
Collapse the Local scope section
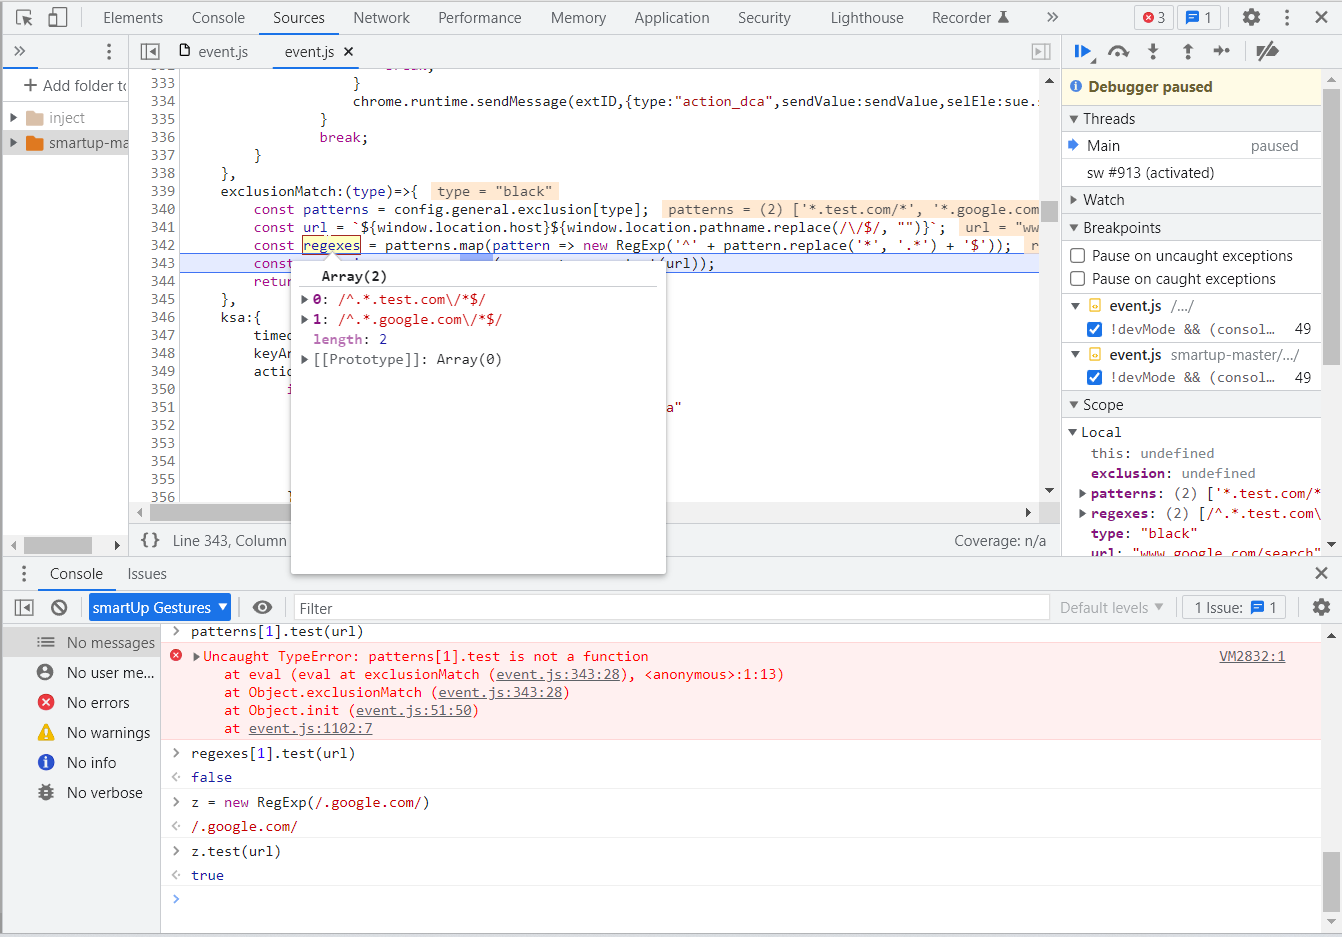(1072, 432)
